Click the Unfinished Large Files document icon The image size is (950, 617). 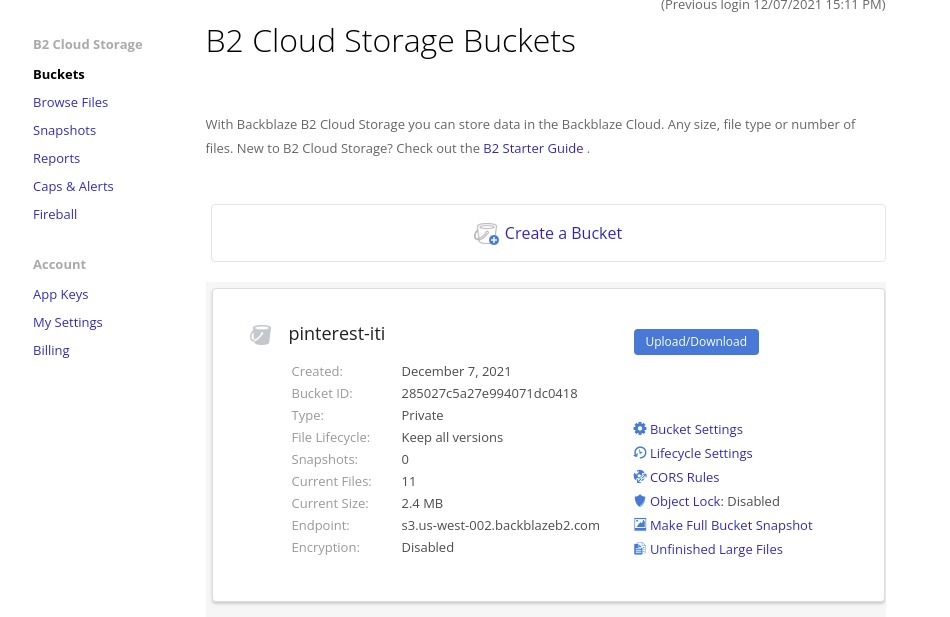tap(640, 549)
